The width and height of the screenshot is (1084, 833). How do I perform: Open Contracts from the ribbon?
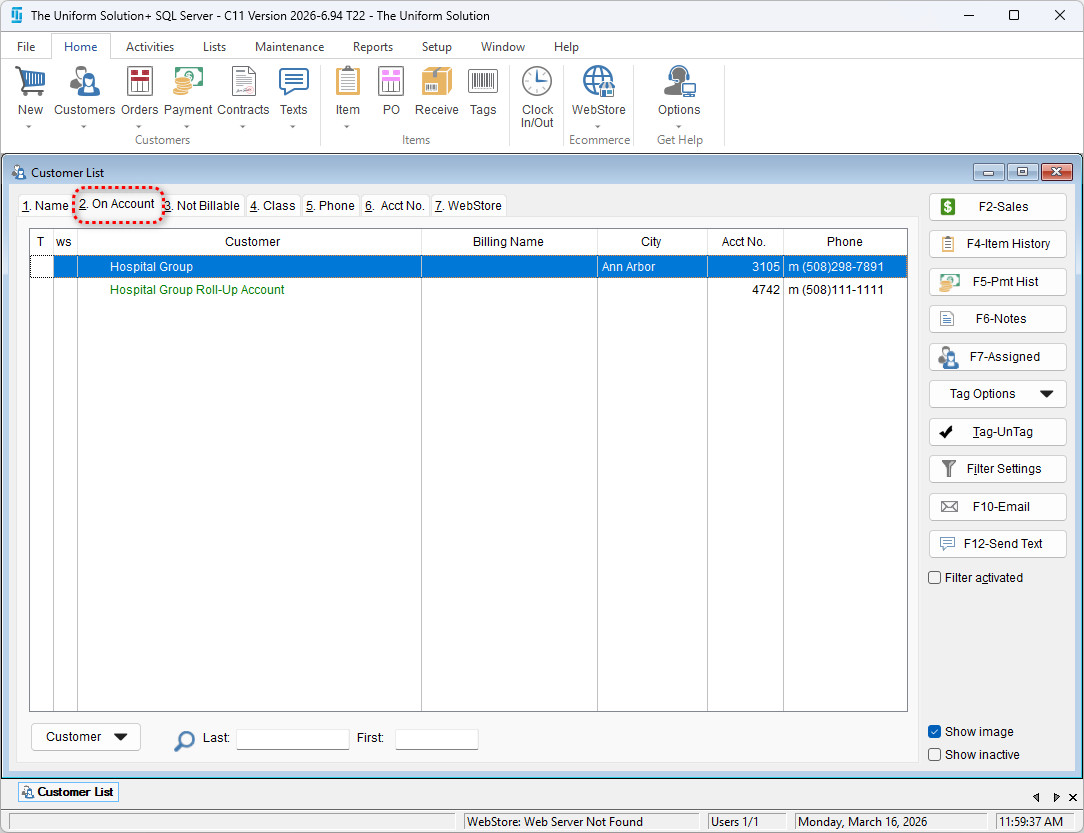coord(243,82)
